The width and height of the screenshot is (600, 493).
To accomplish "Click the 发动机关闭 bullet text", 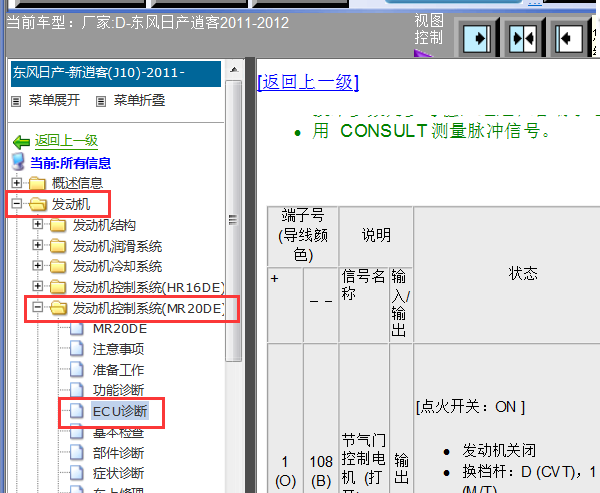I will point(499,451).
